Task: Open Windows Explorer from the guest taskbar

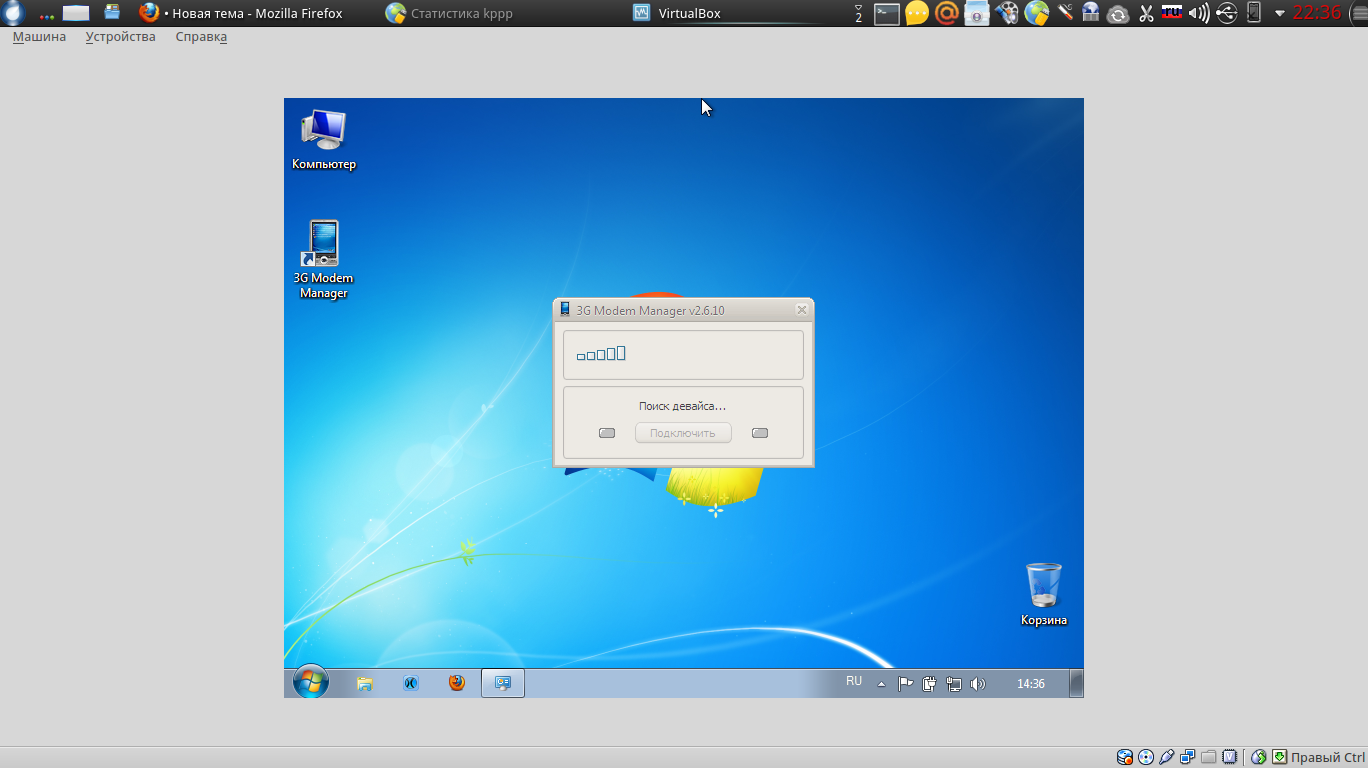Action: click(x=365, y=683)
